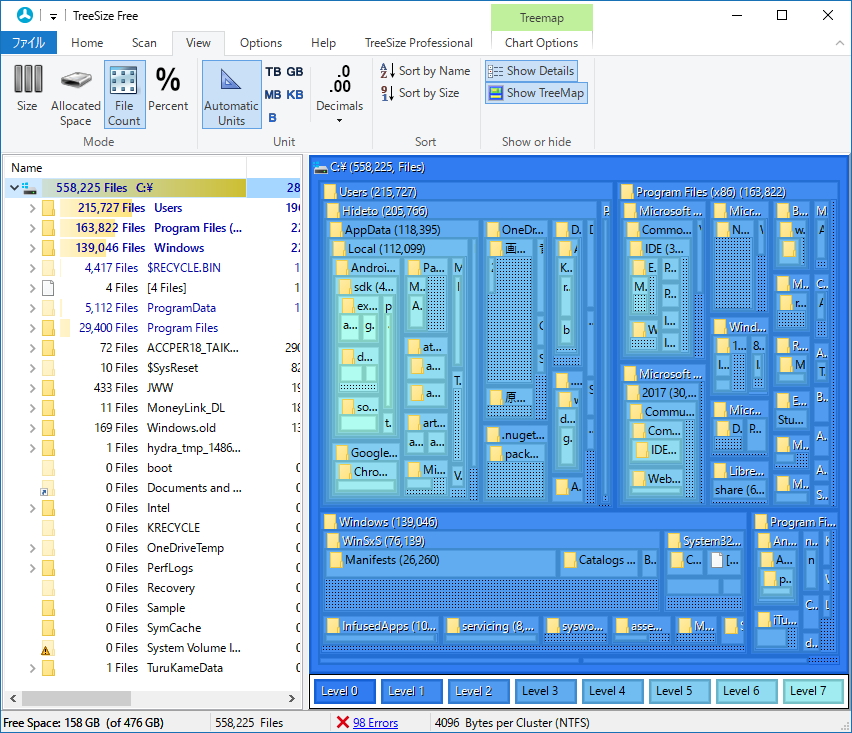Open the Decimals dropdown
The width and height of the screenshot is (852, 733).
[340, 95]
